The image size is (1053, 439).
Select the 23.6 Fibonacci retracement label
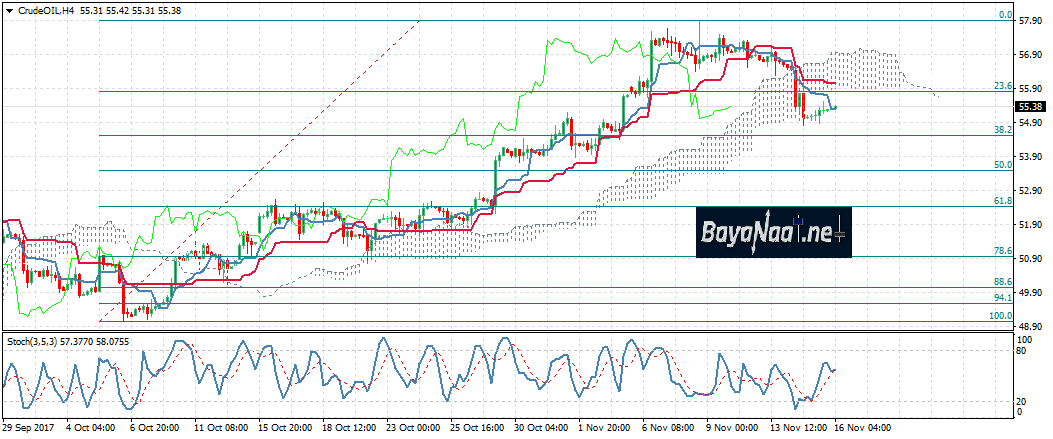(x=1004, y=86)
